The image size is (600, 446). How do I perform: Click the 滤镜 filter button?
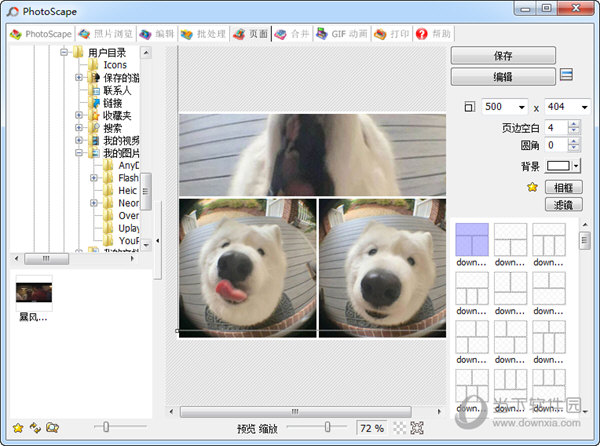pos(563,204)
